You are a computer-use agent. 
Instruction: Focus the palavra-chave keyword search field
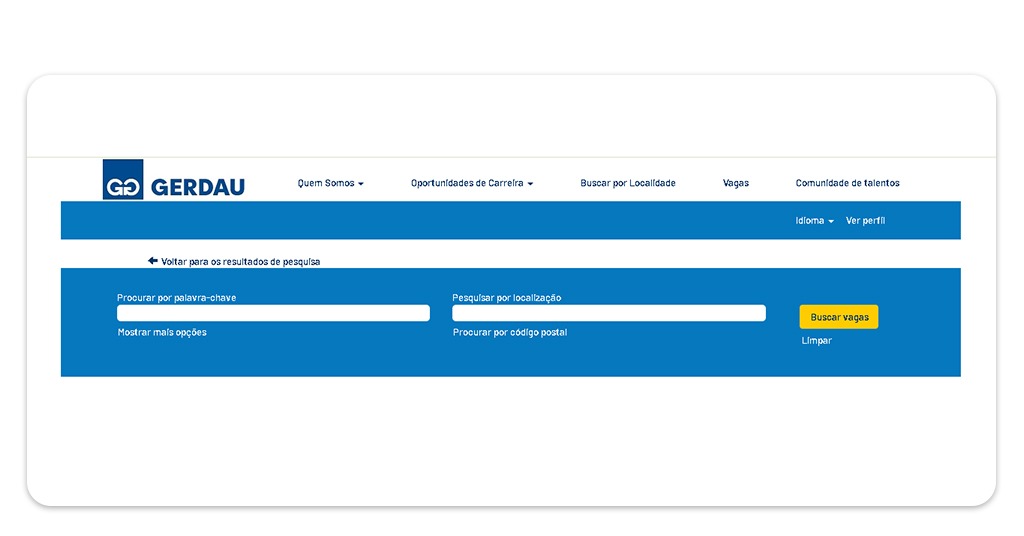click(273, 313)
